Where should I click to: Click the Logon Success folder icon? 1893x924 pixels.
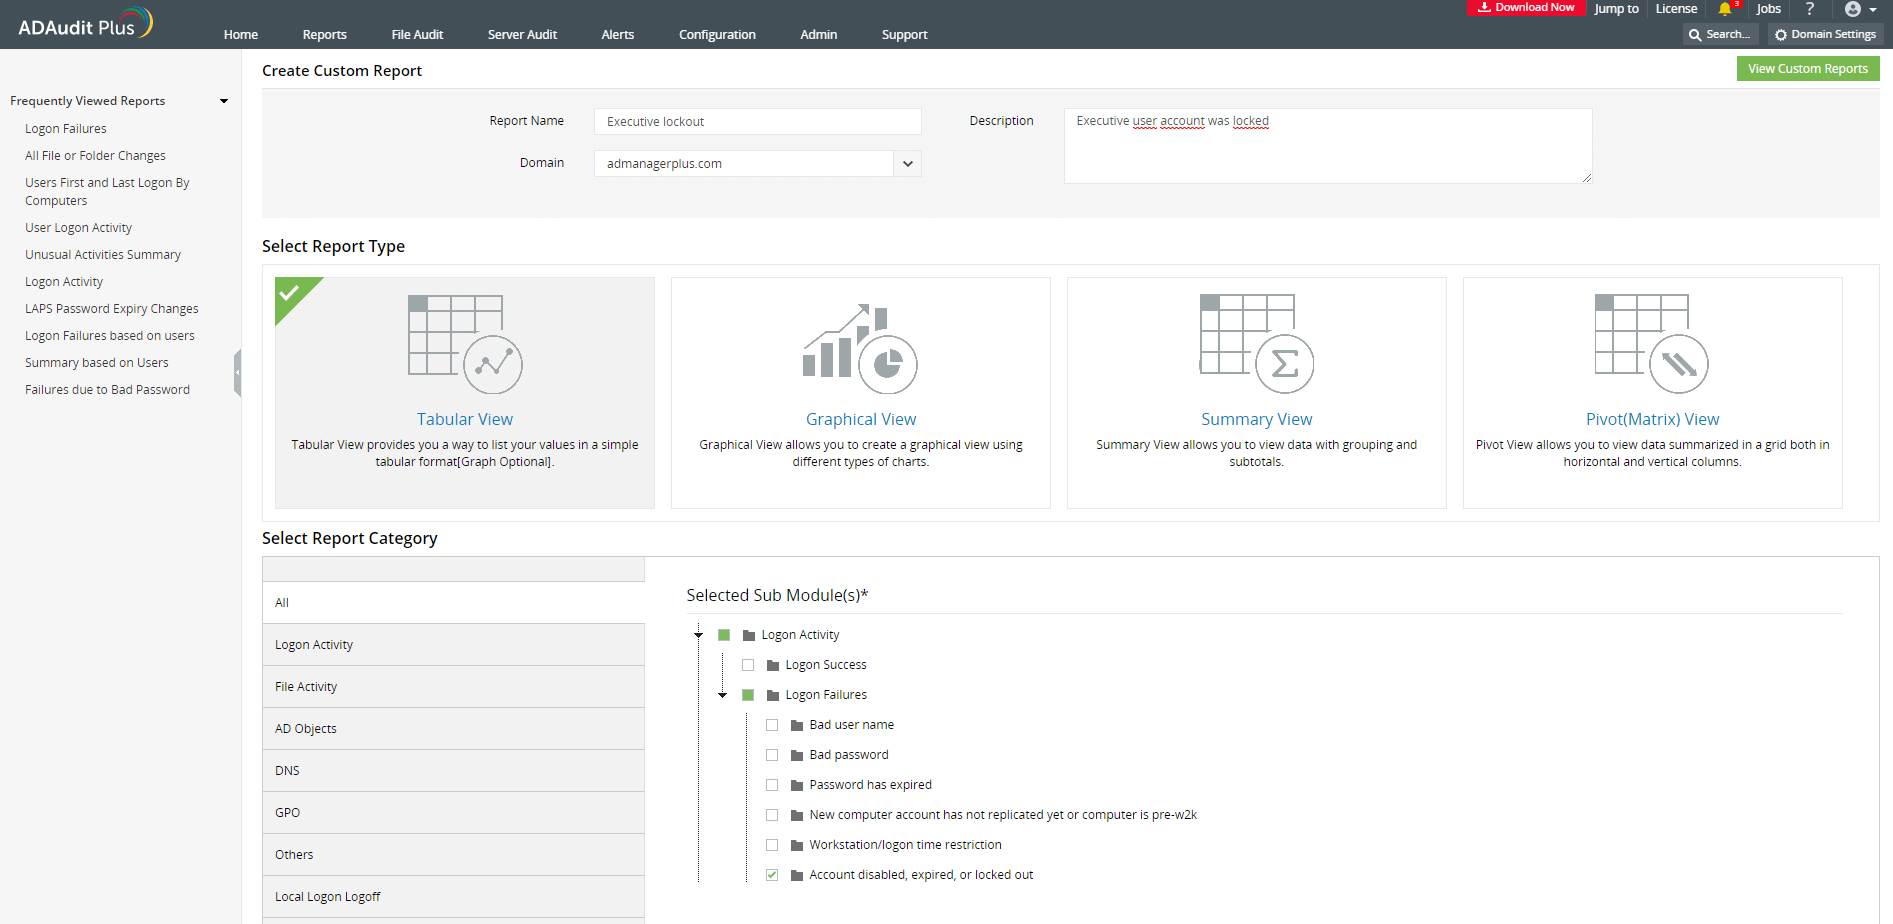(x=772, y=665)
